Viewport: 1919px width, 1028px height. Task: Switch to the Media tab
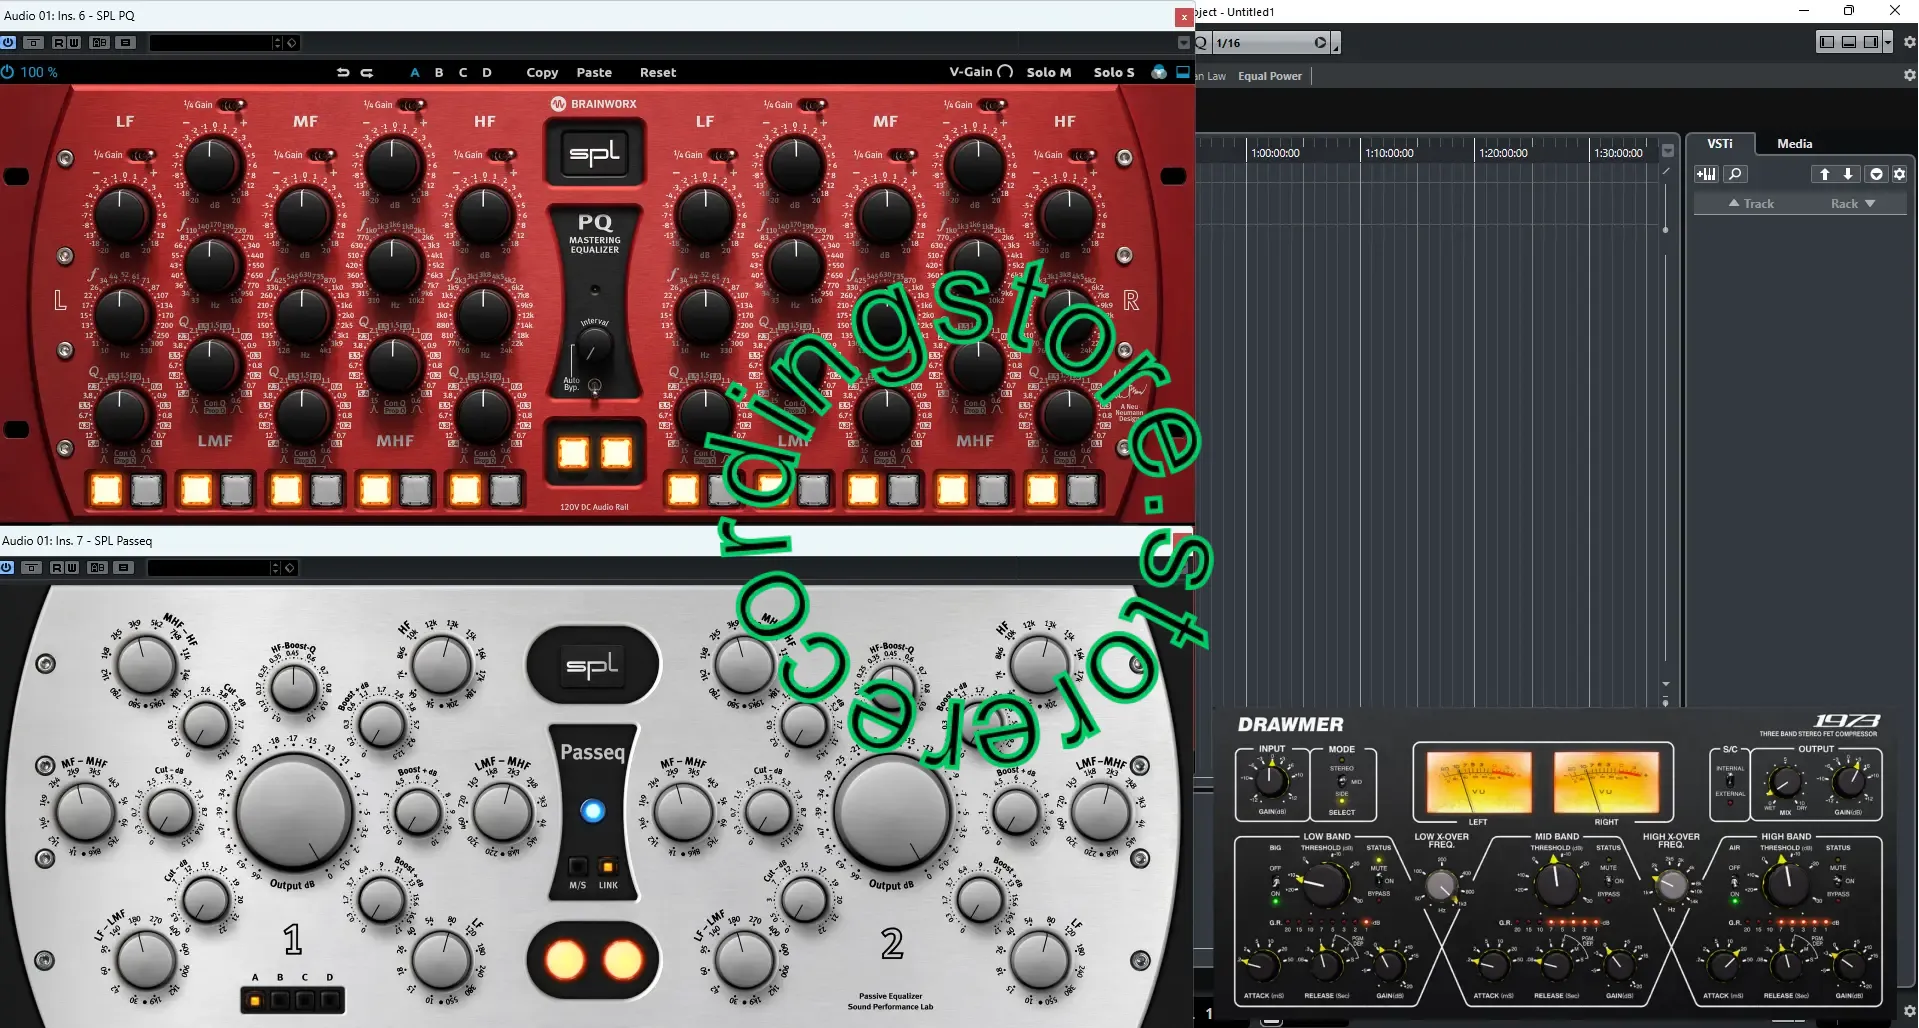tap(1794, 144)
